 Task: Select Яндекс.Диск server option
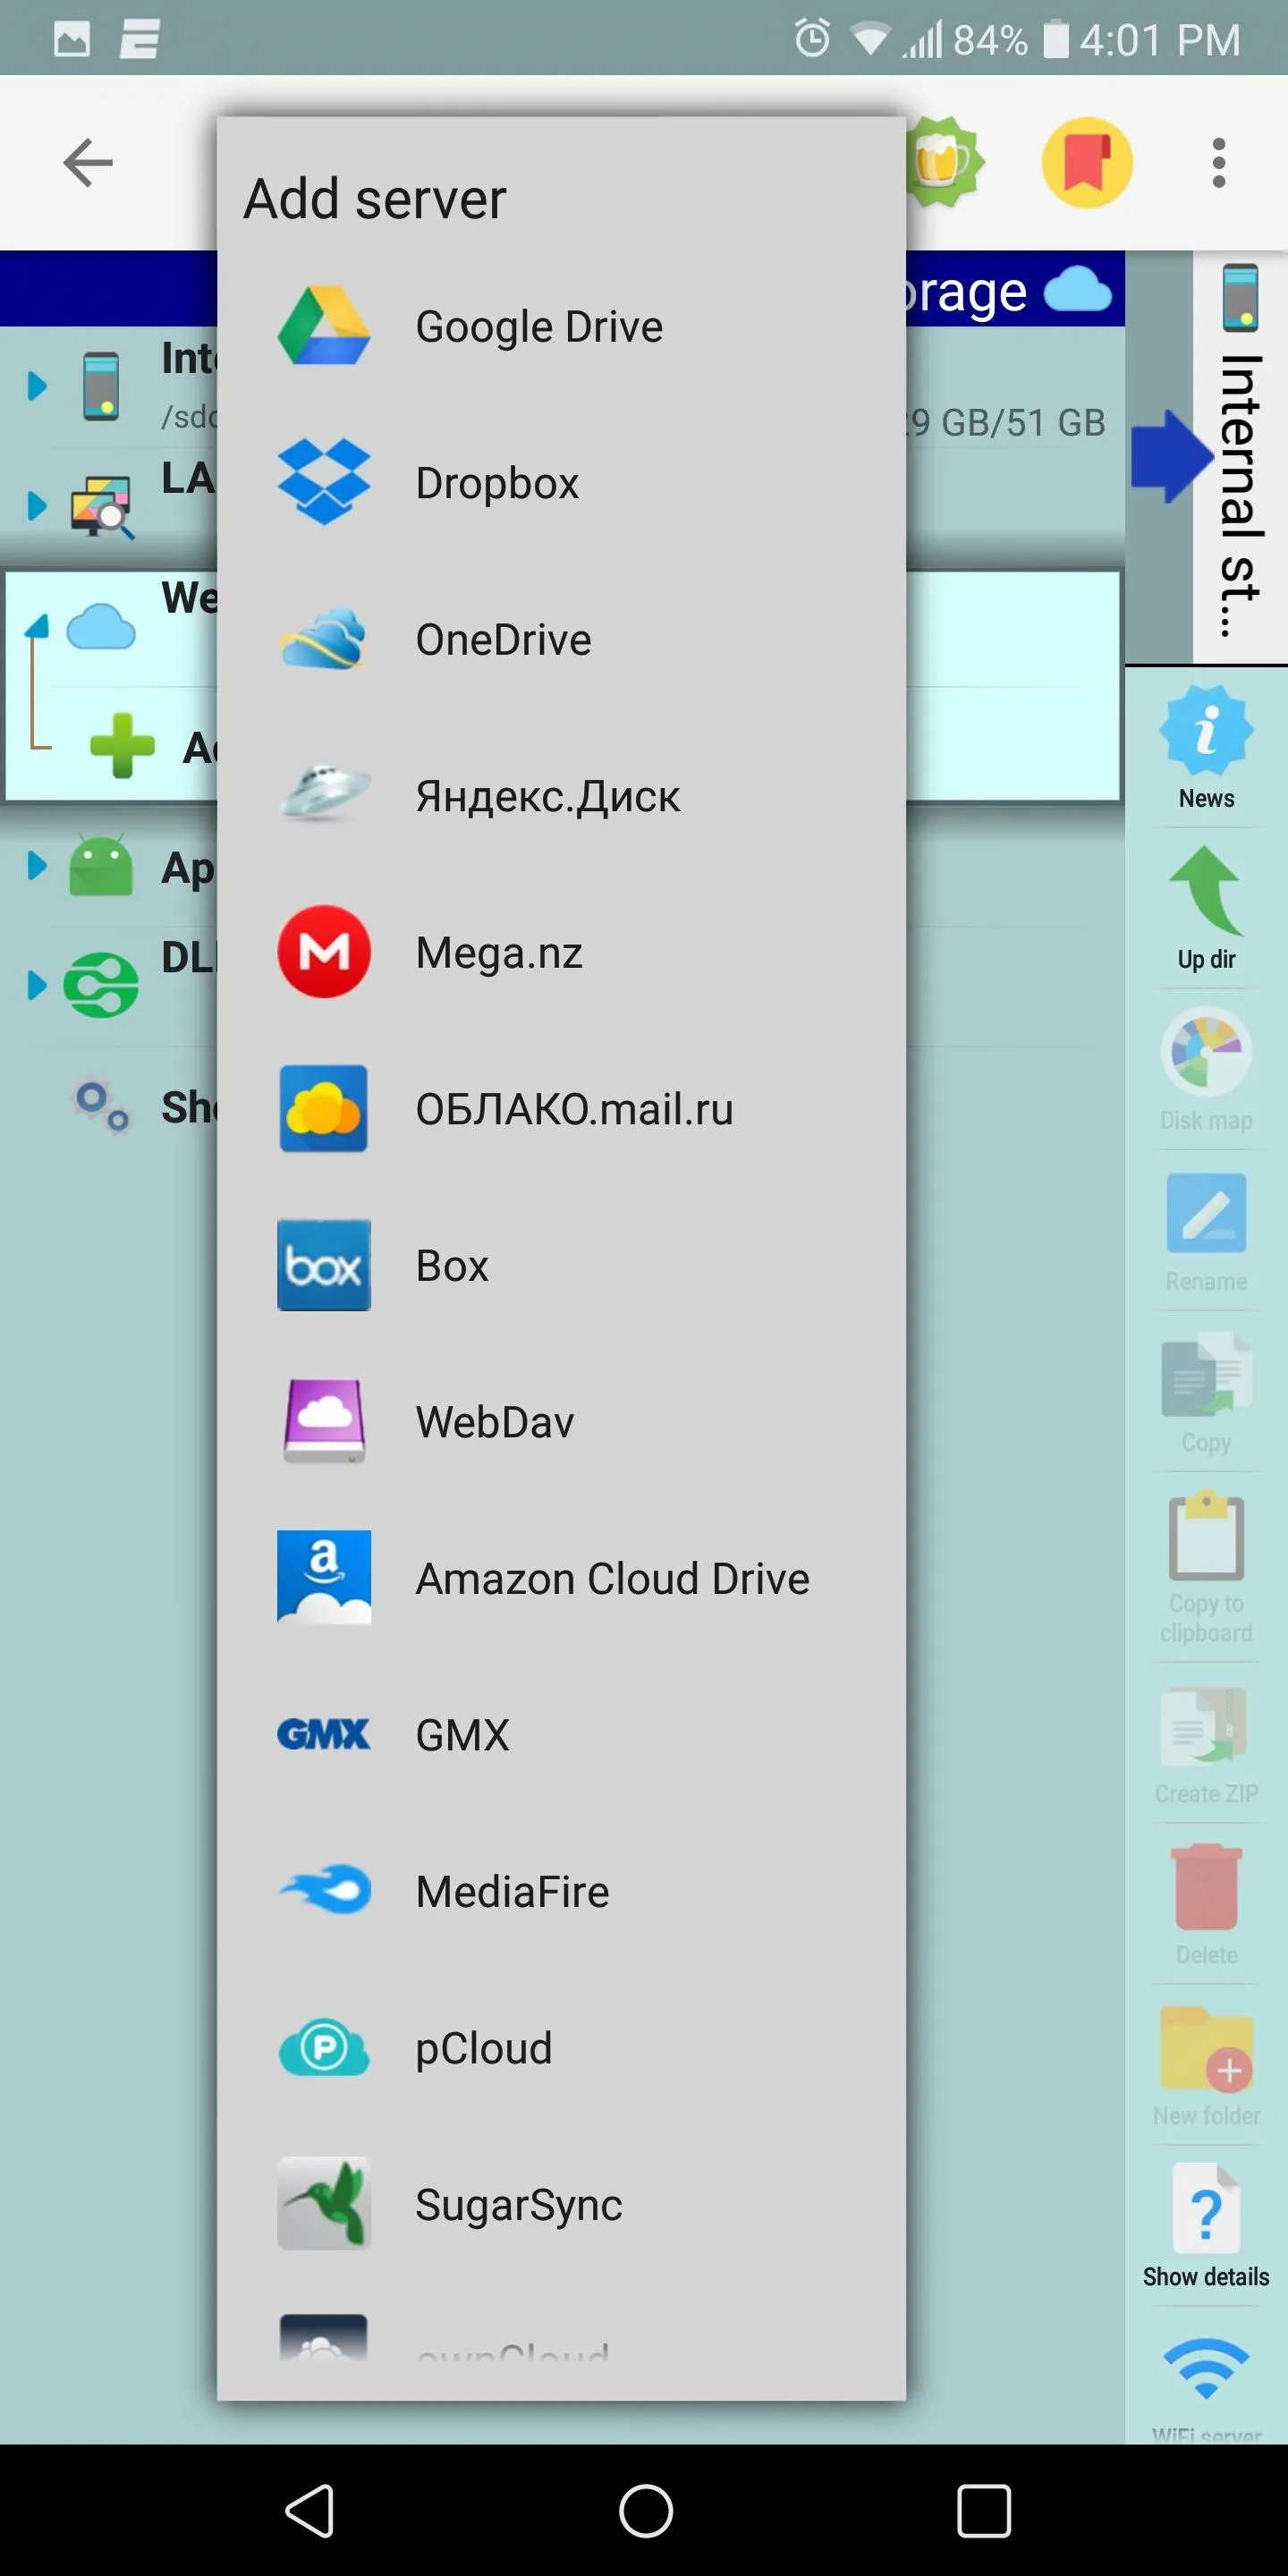(561, 796)
